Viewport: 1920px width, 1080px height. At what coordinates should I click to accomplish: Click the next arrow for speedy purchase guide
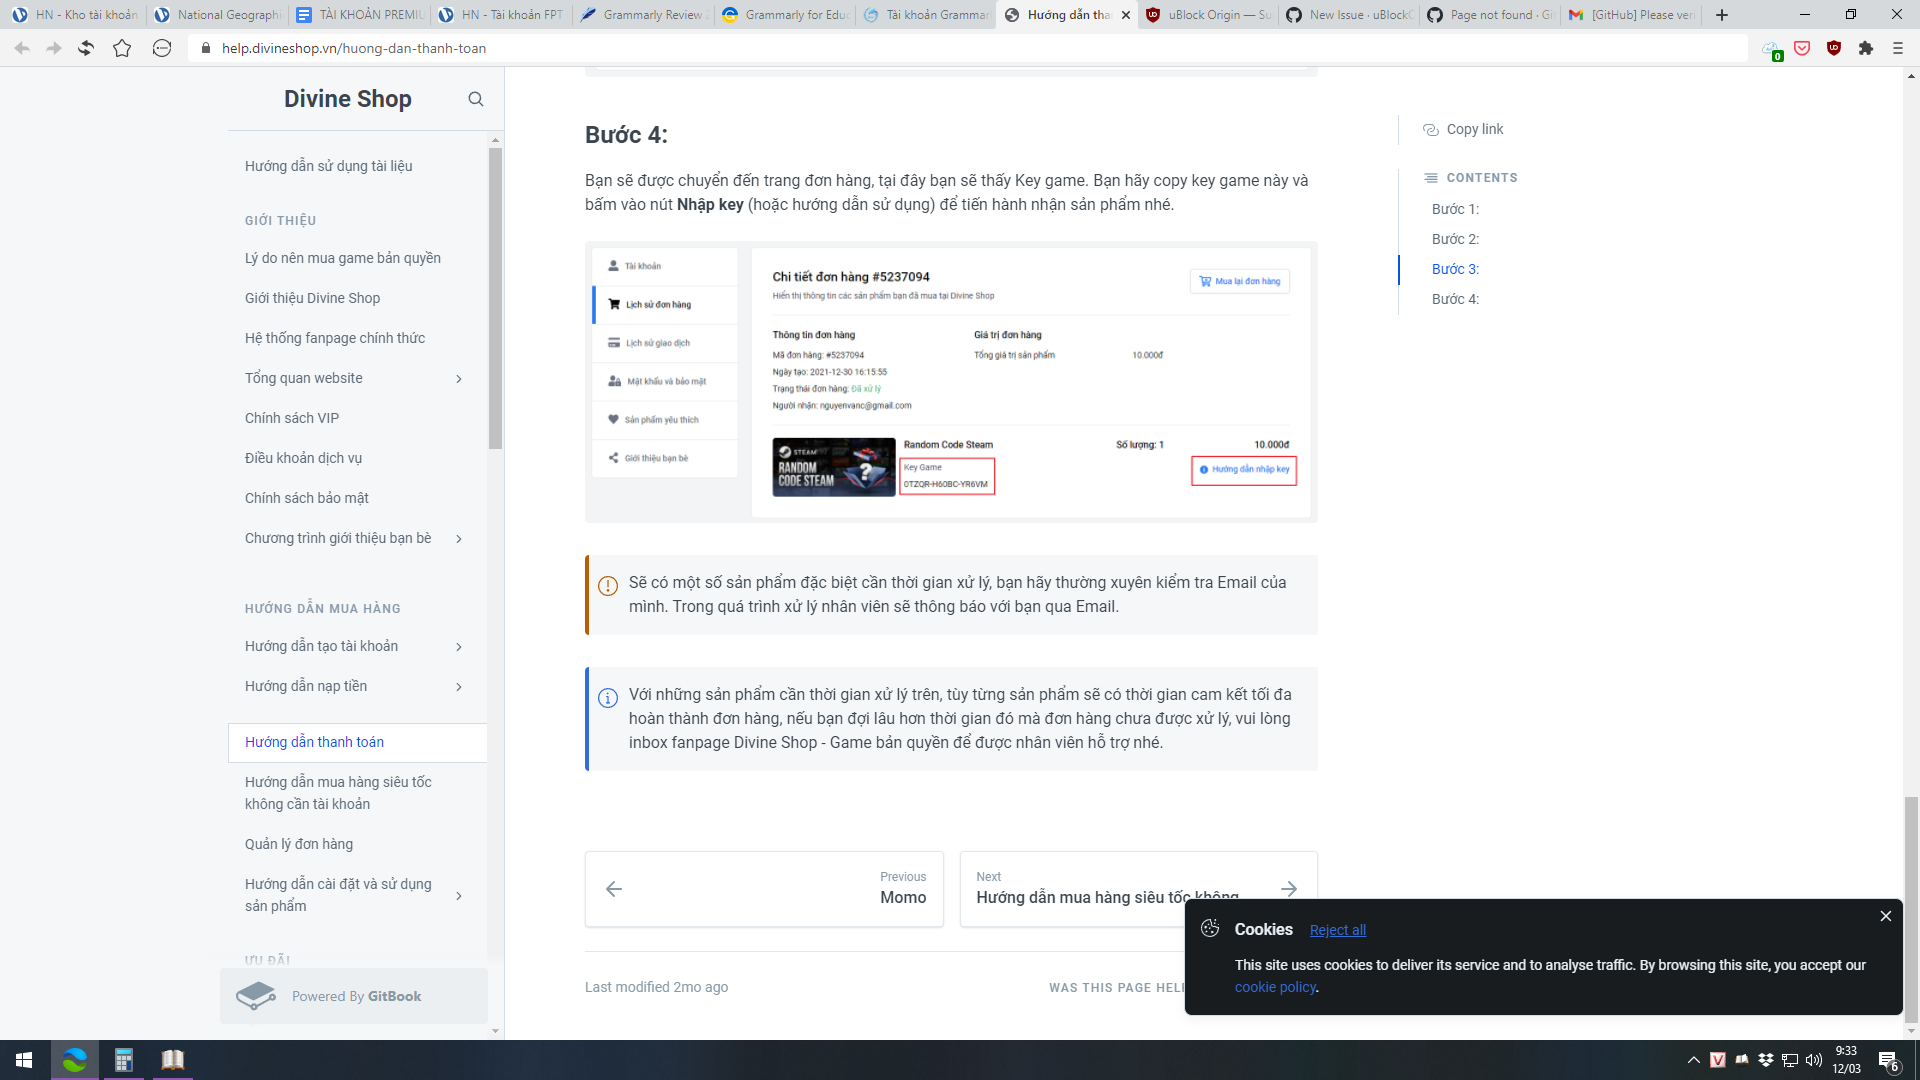tap(1288, 888)
